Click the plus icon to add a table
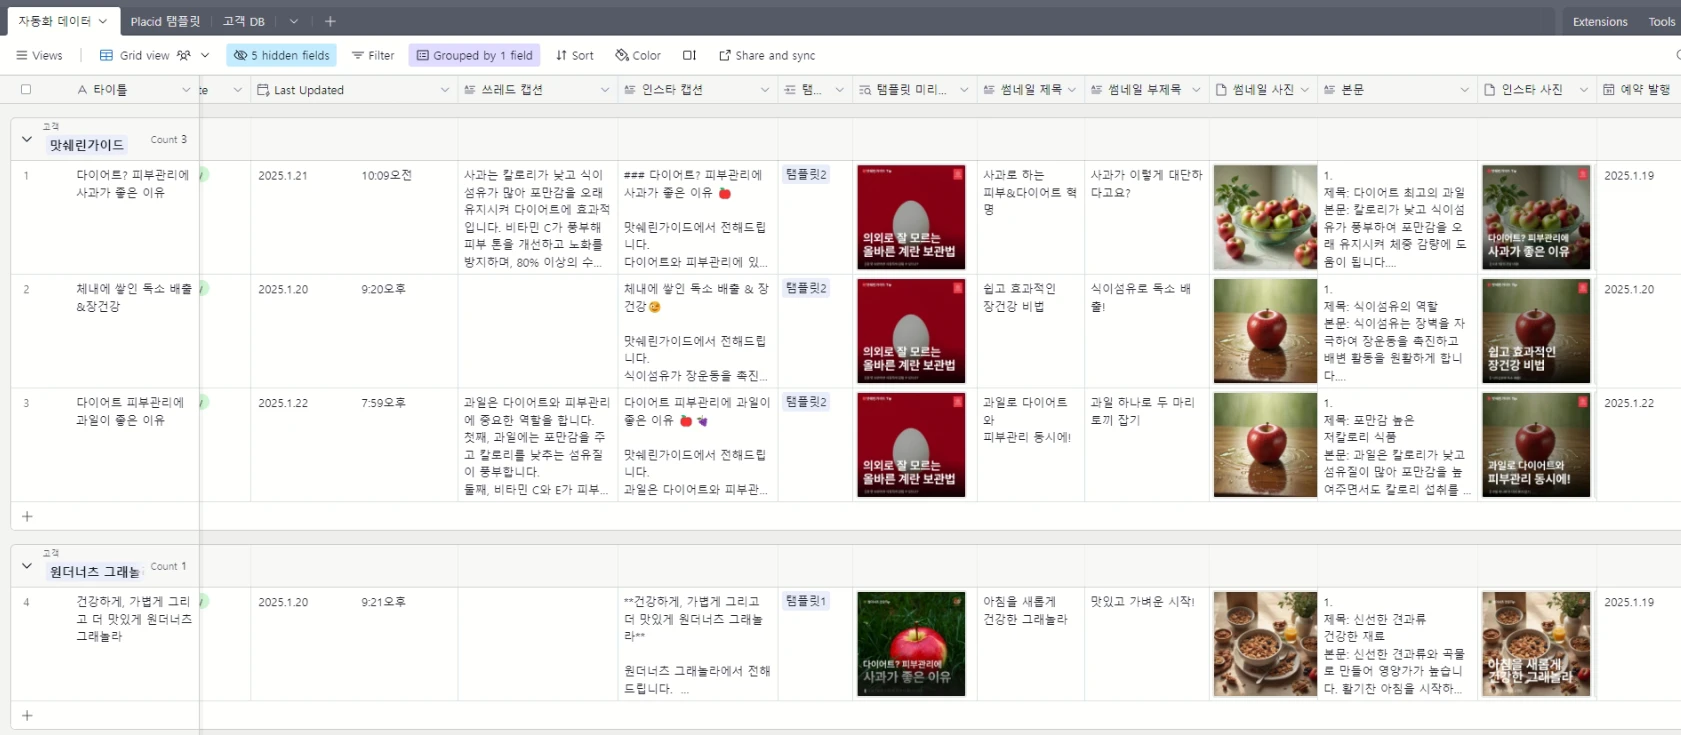The image size is (1681, 735). tap(330, 21)
